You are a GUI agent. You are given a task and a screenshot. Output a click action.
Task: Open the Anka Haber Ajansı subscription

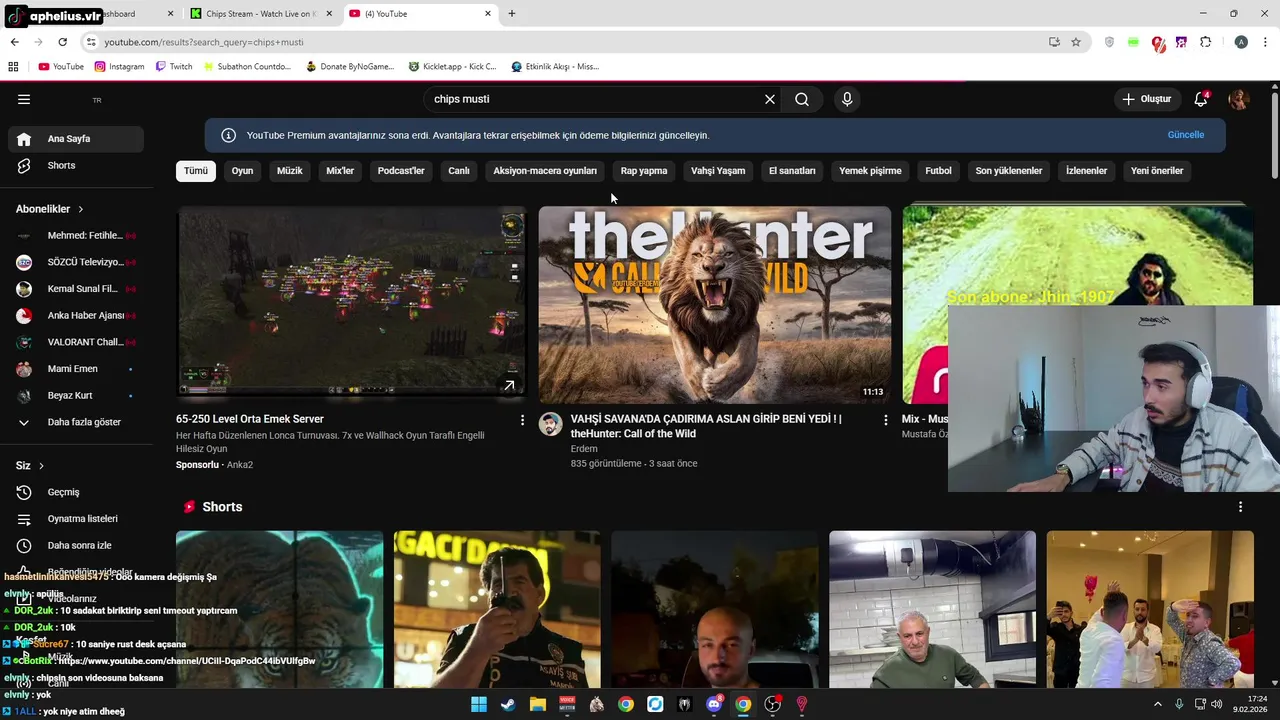tap(76, 315)
